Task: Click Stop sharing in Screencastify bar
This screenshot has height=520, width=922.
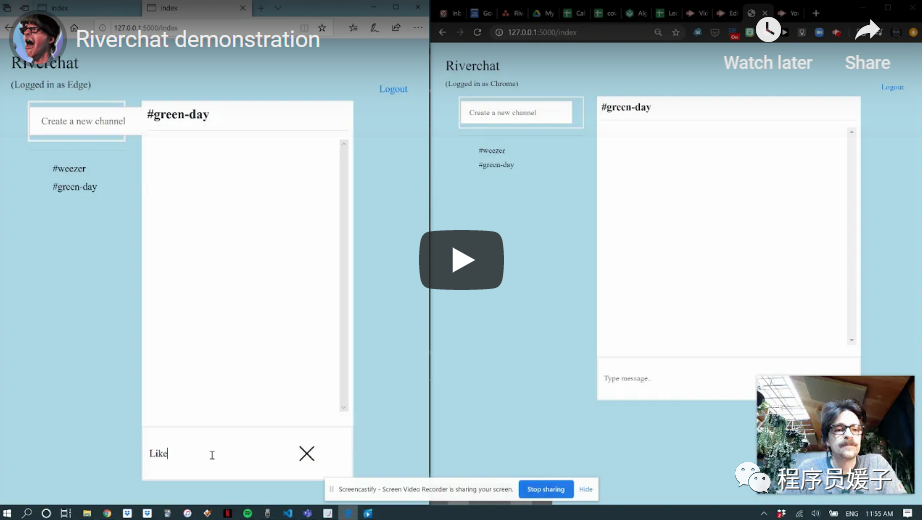Action: point(546,489)
